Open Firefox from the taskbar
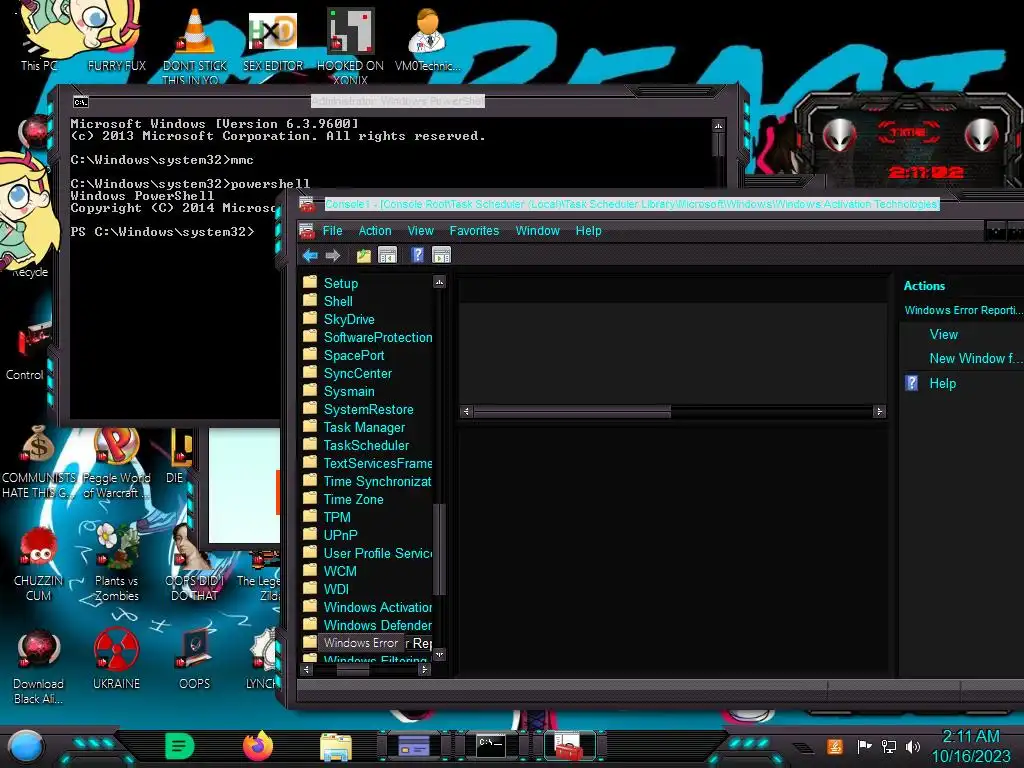This screenshot has height=768, width=1024. tap(258, 746)
